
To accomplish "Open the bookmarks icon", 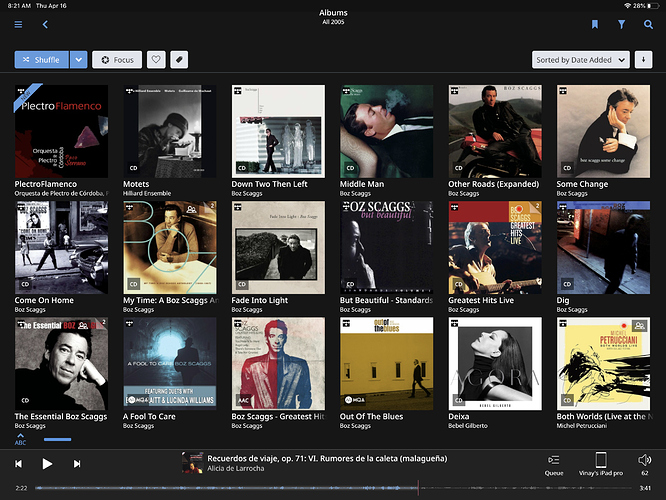I will click(595, 25).
